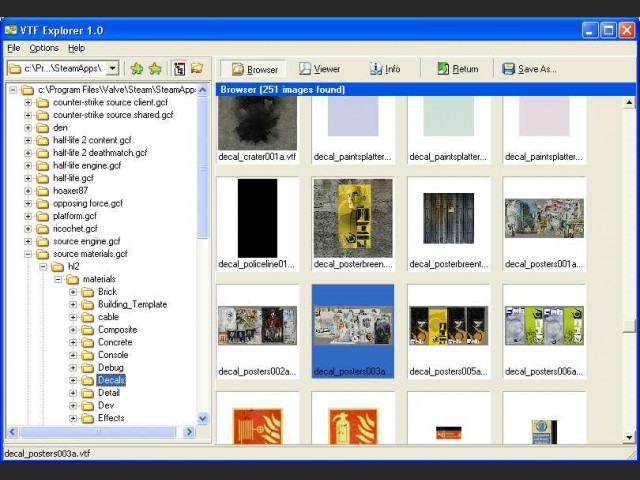Image resolution: width=640 pixels, height=480 pixels.
Task: Expand the Concrete folder node
Action: coord(73,342)
